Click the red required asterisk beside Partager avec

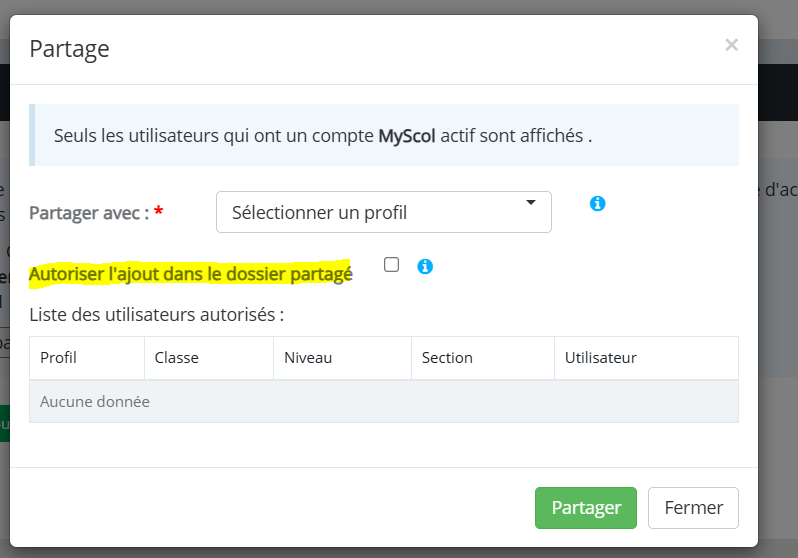point(159,210)
